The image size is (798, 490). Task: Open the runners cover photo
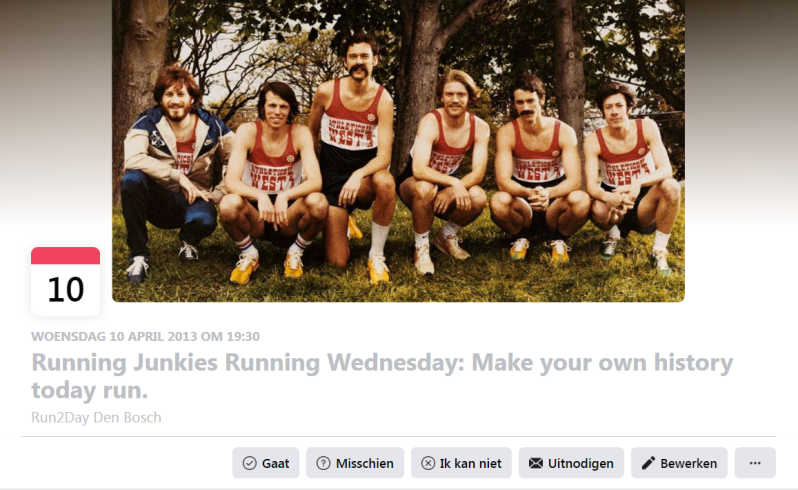tap(398, 151)
